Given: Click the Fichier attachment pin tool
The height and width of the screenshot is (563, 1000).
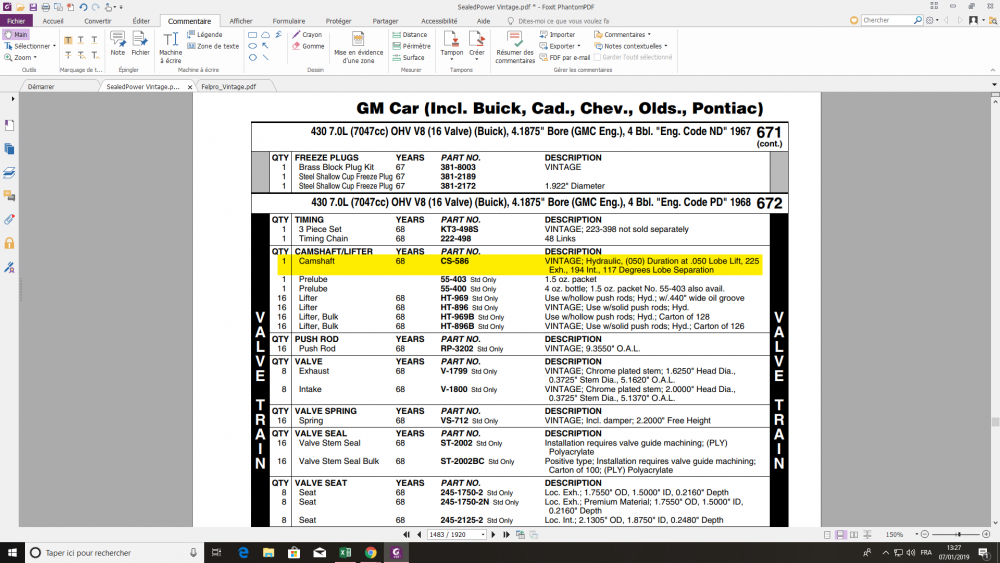Looking at the screenshot, I should point(140,43).
